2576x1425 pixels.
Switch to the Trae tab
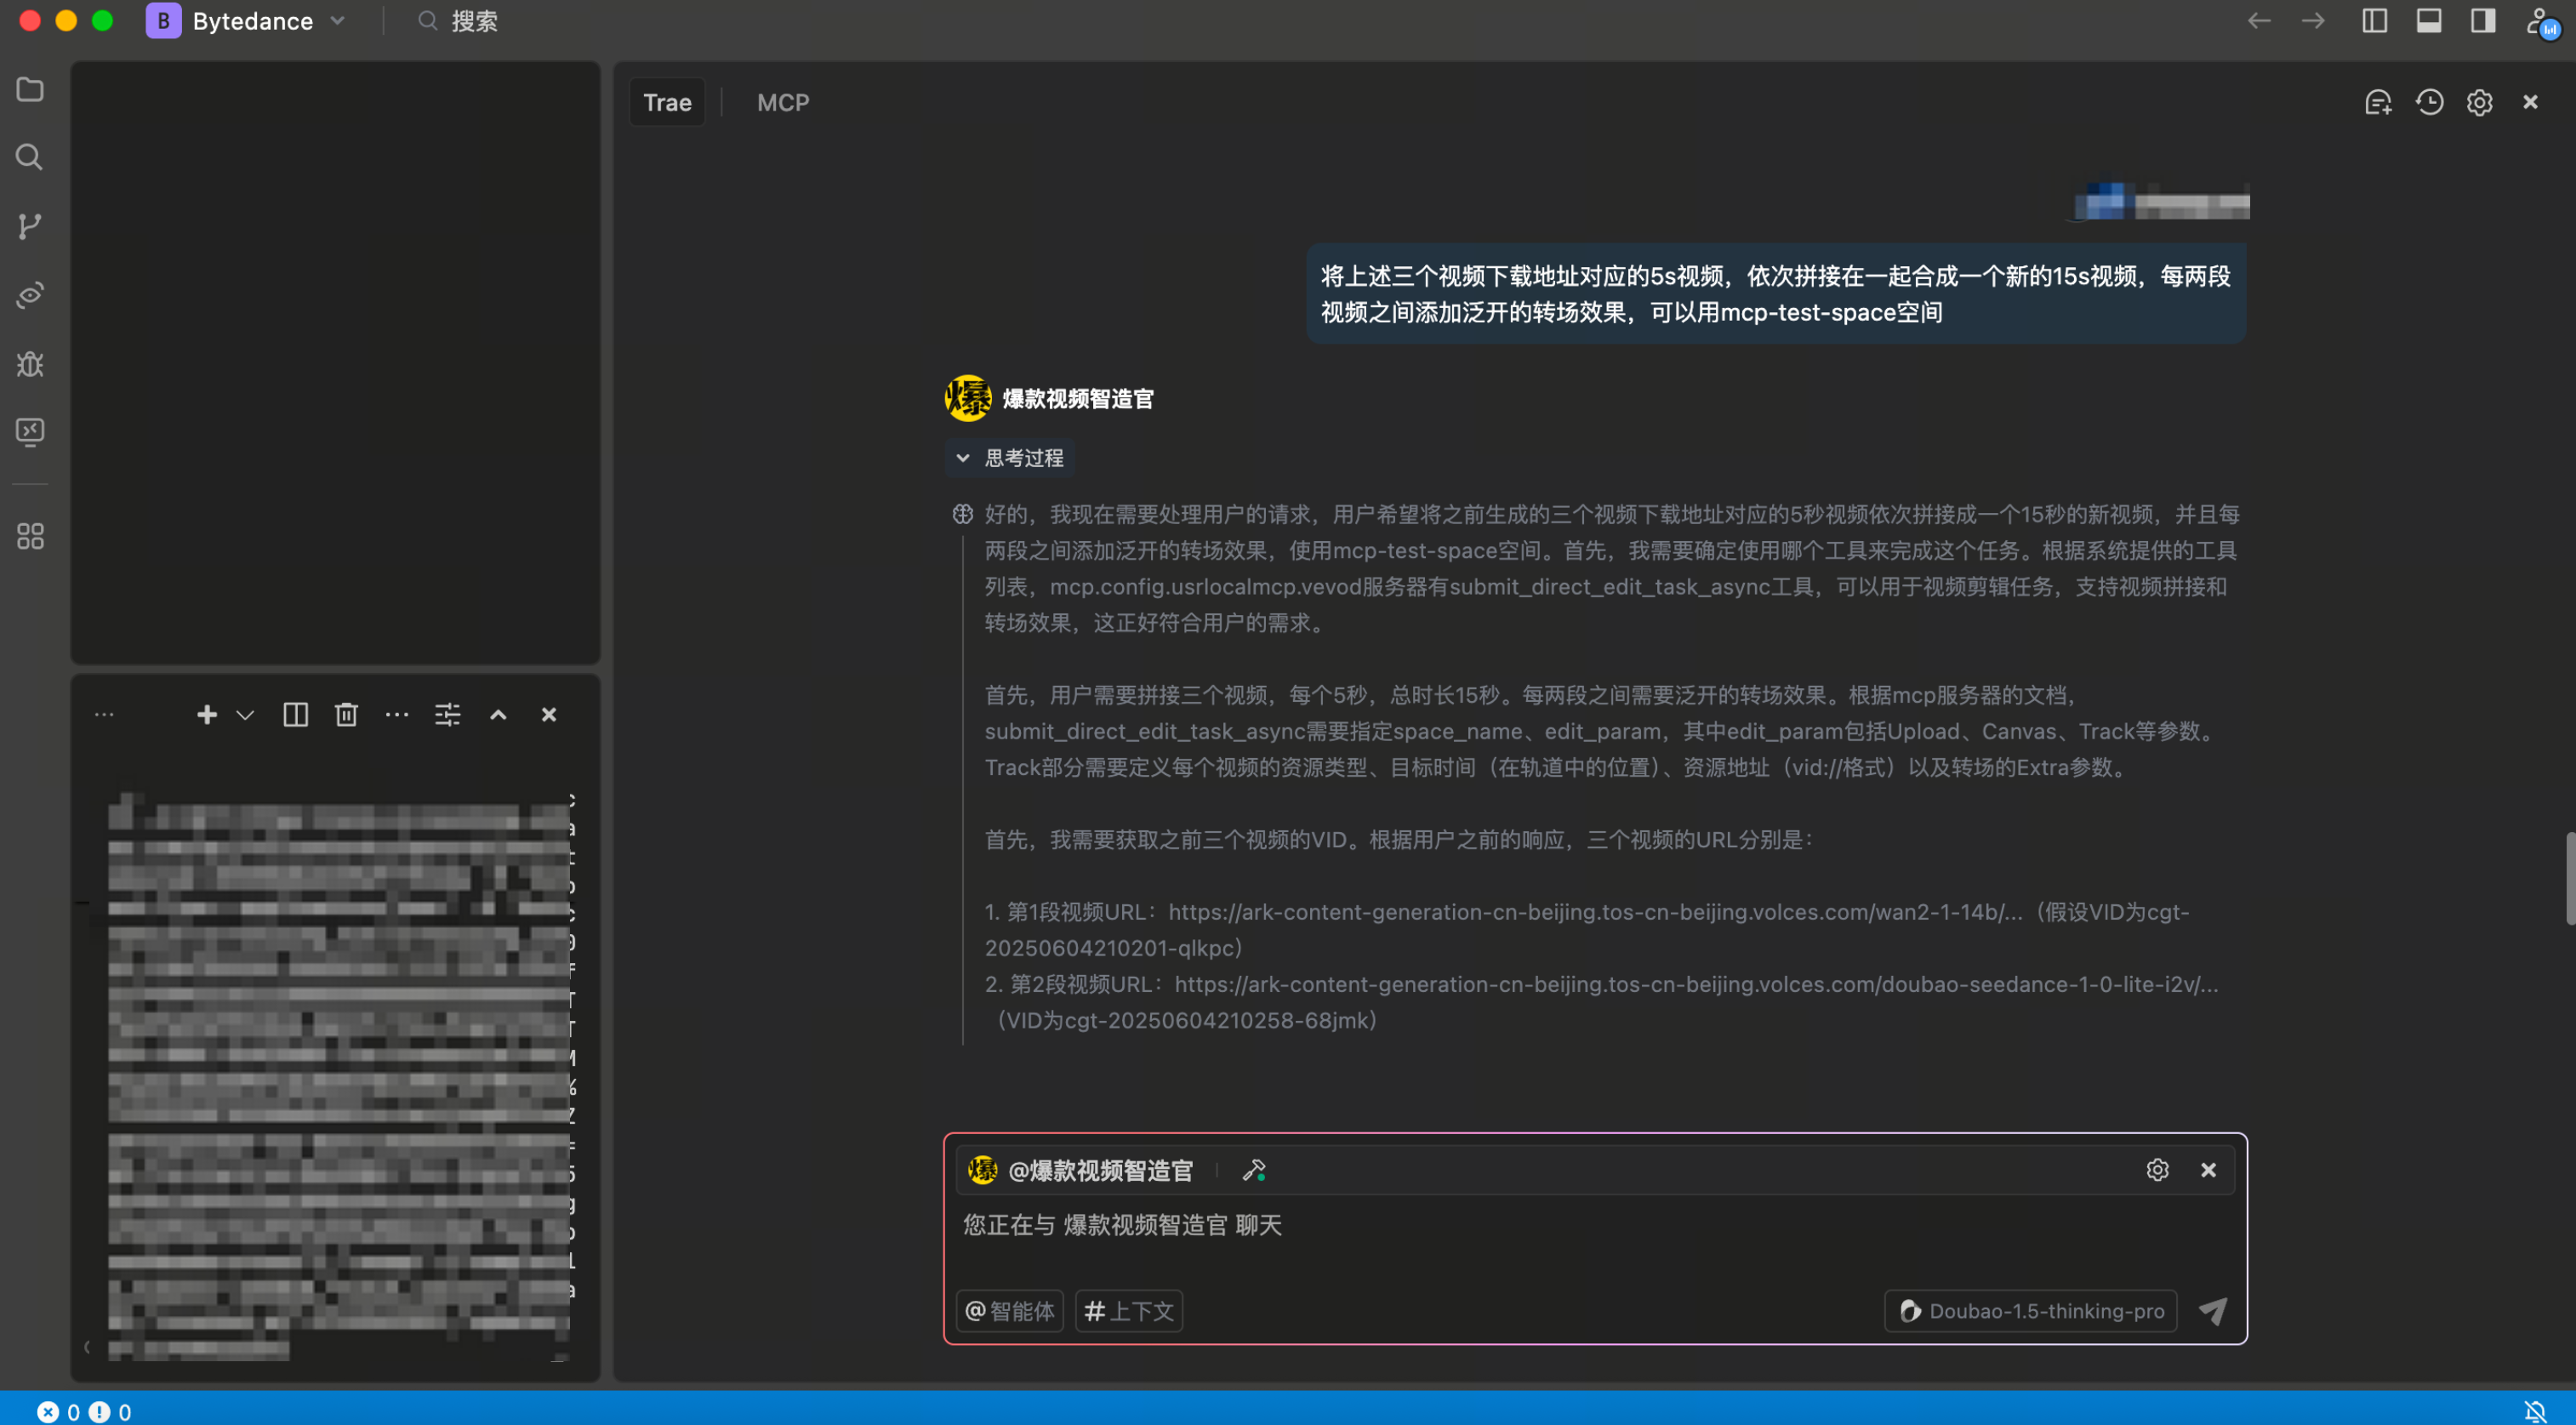[667, 102]
